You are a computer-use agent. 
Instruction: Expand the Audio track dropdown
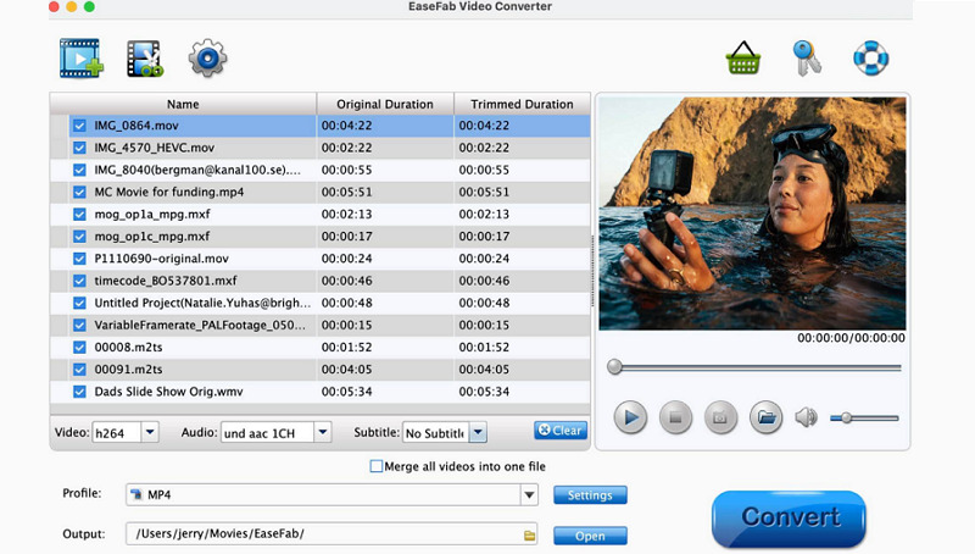coord(322,433)
